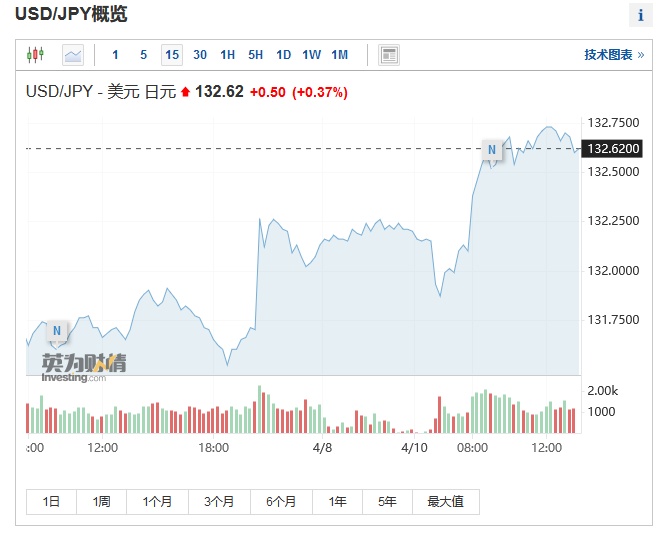Show the 最大值 time range
Image resolution: width=667 pixels, height=534 pixels.
coord(446,501)
